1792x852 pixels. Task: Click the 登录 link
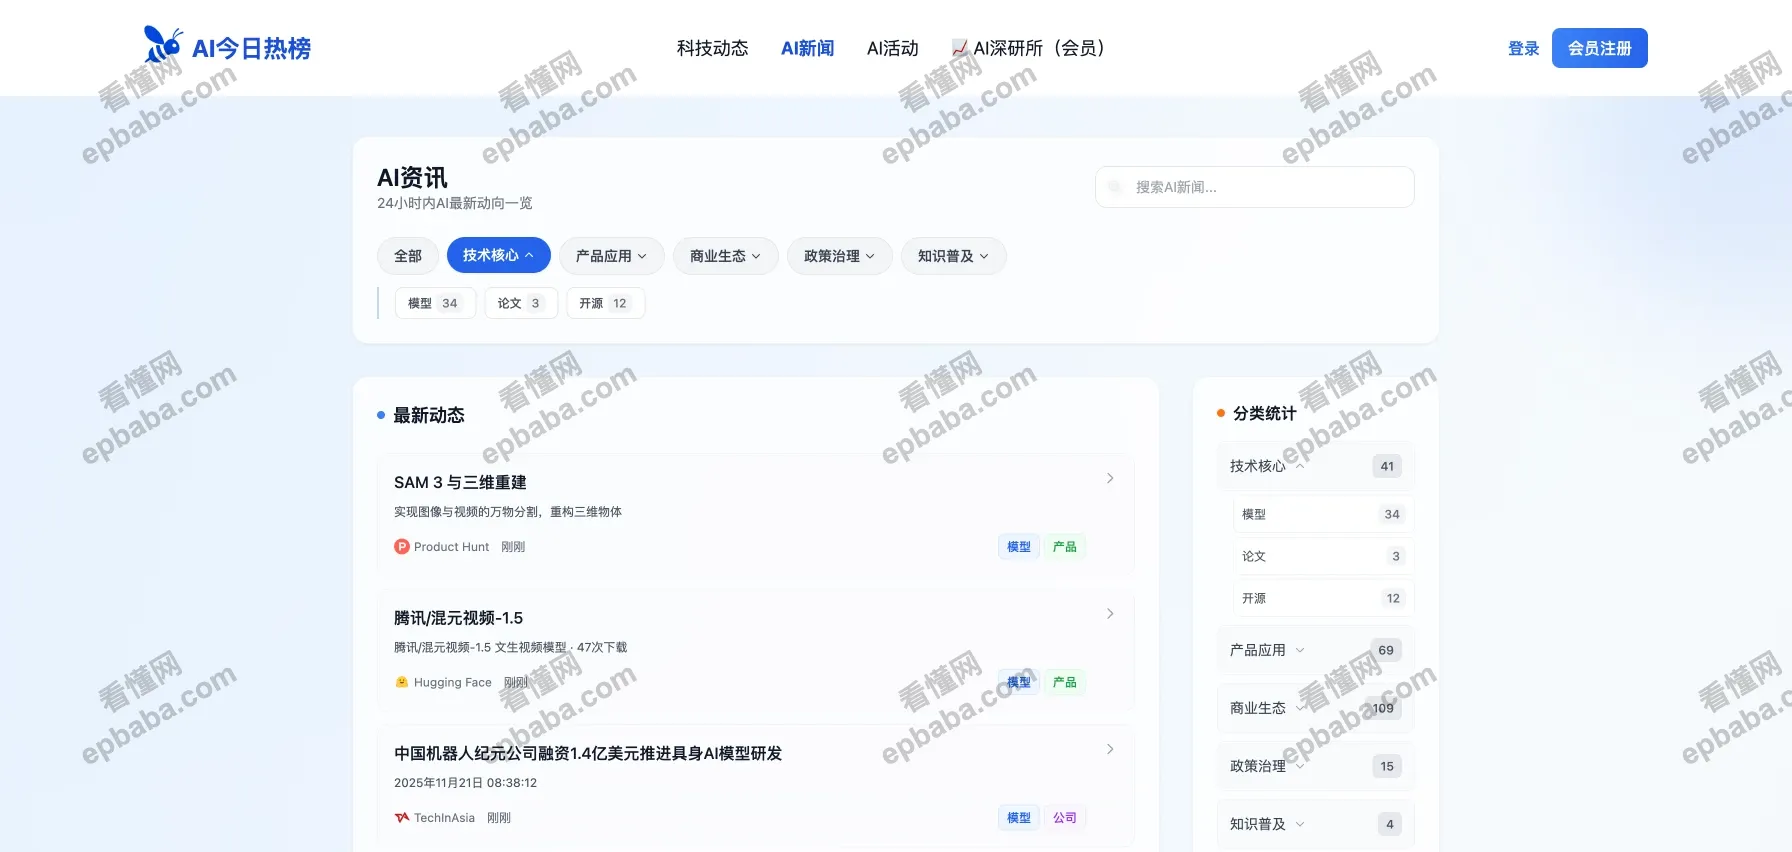tap(1523, 48)
